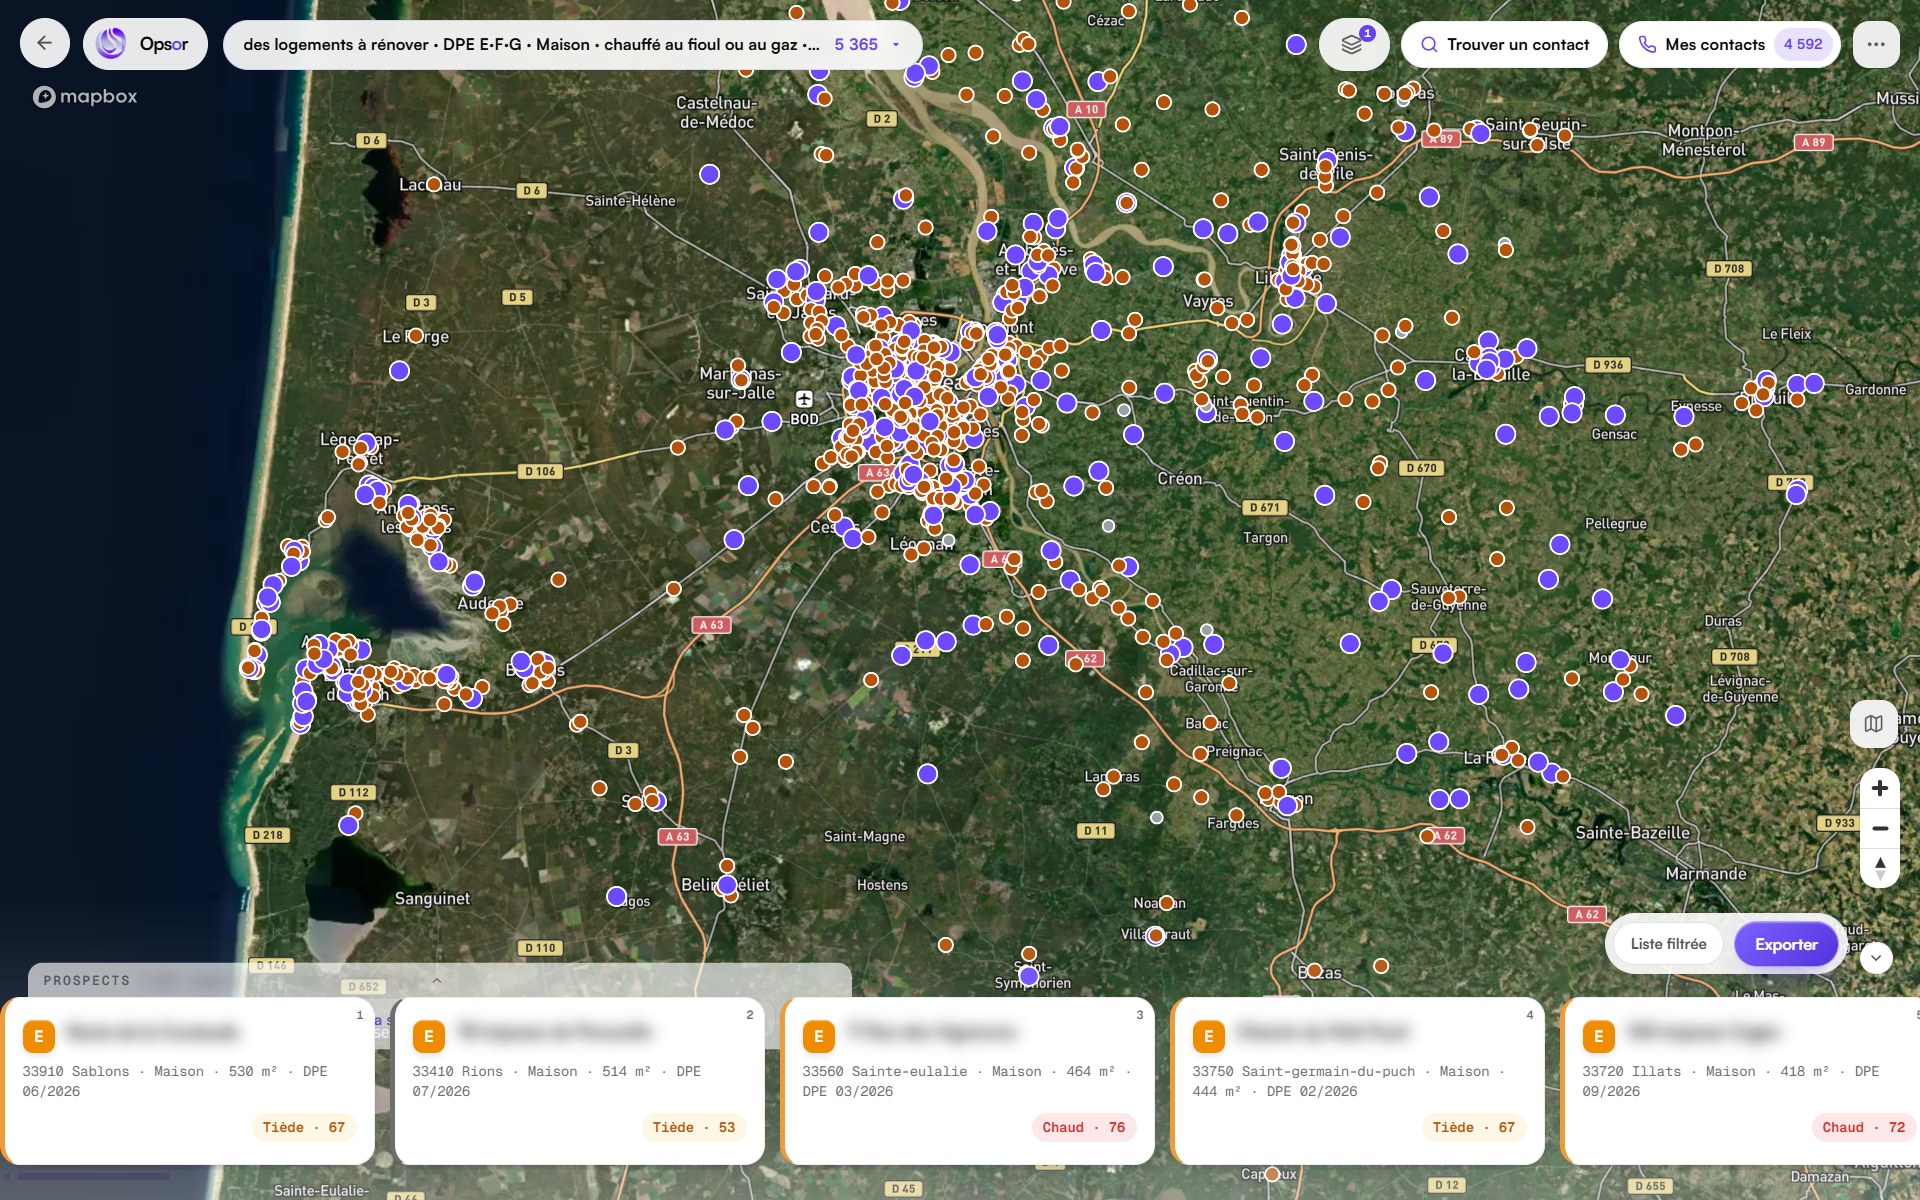Collapse the Prospects panel chevron
The width and height of the screenshot is (1920, 1200).
(x=437, y=980)
